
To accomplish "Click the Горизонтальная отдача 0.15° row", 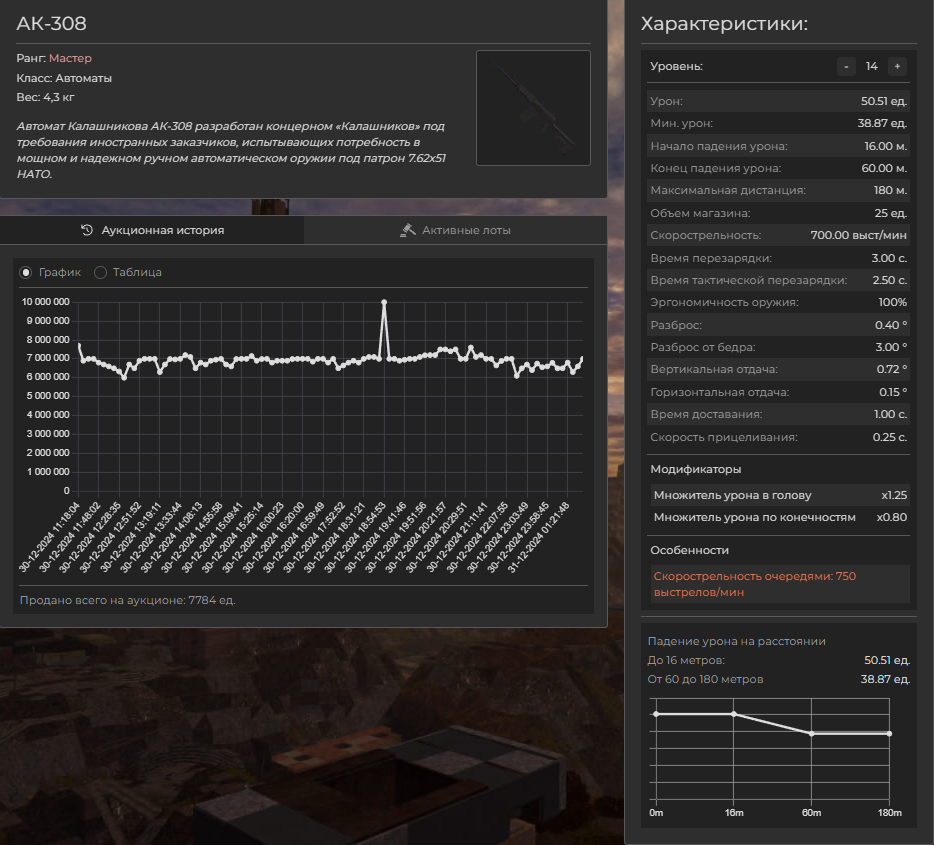I will click(x=778, y=392).
